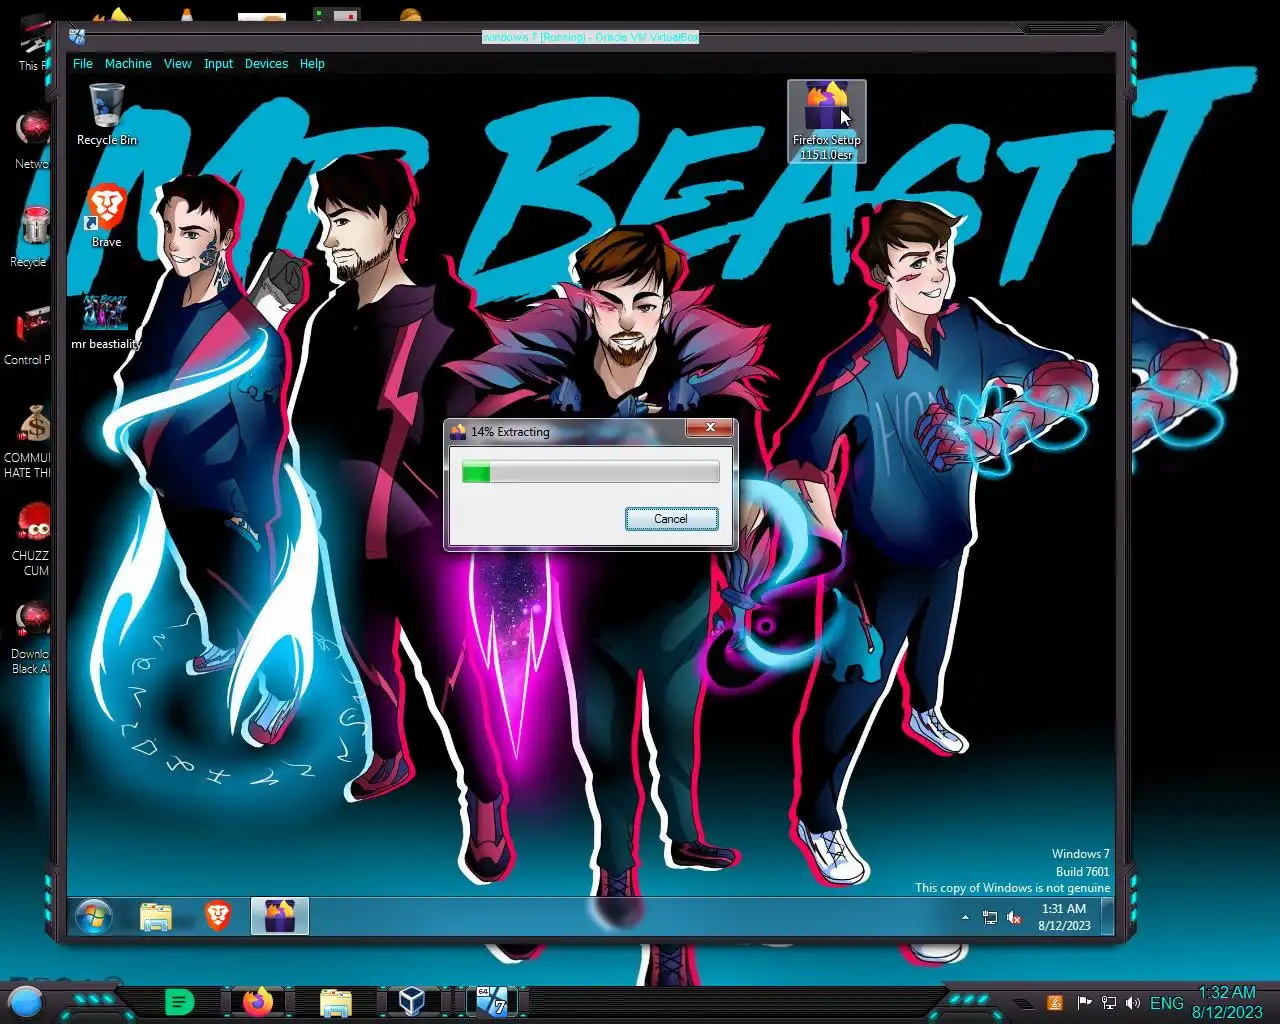Open the File menu in VirtualBox

click(x=83, y=63)
